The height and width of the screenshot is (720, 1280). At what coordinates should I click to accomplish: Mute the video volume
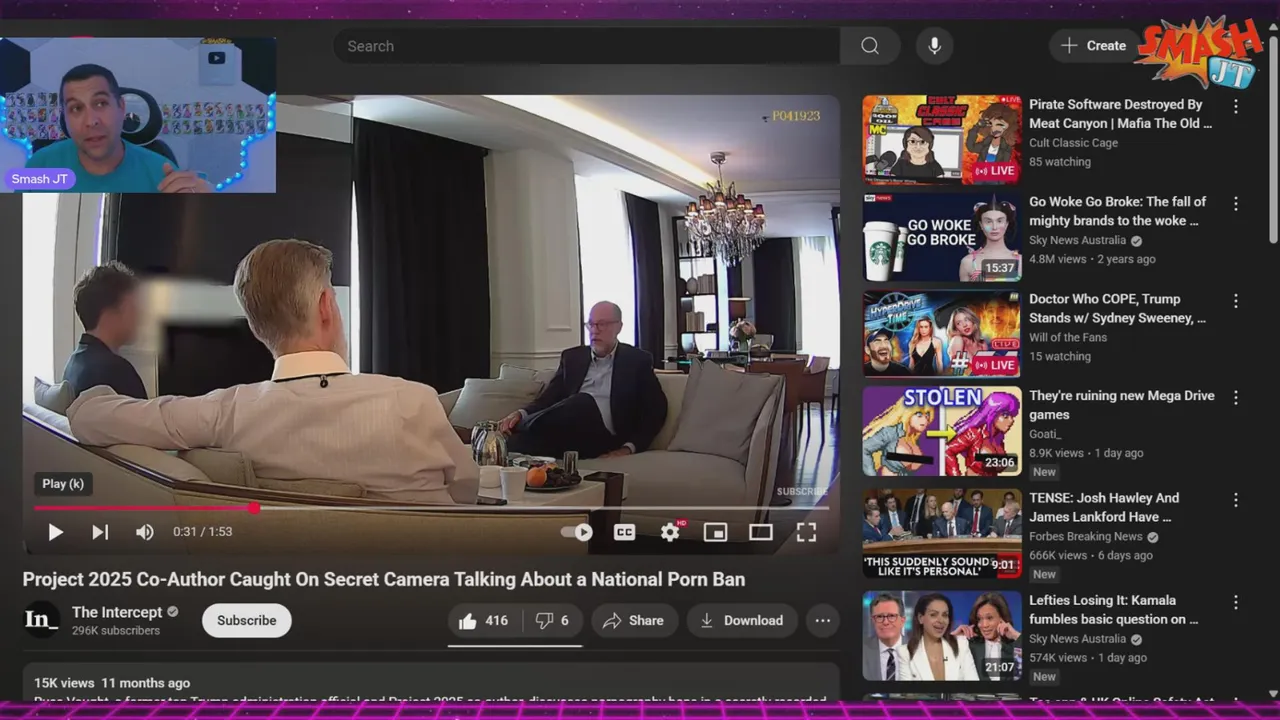145,532
